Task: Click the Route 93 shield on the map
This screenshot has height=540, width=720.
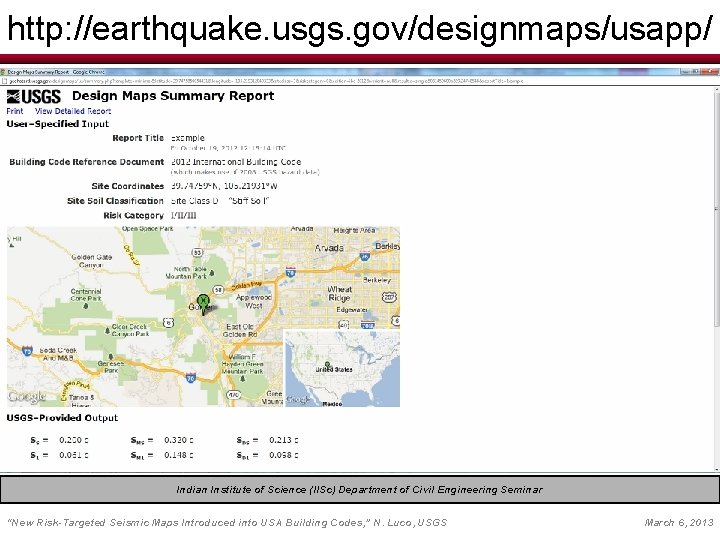Action: (x=197, y=252)
